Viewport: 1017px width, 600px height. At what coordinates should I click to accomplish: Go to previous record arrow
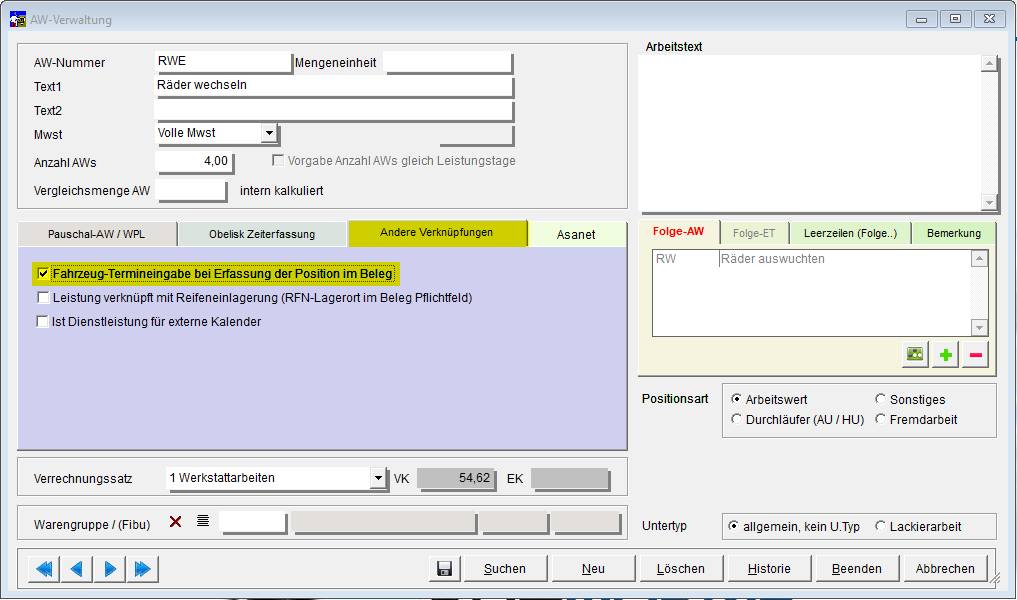(77, 569)
